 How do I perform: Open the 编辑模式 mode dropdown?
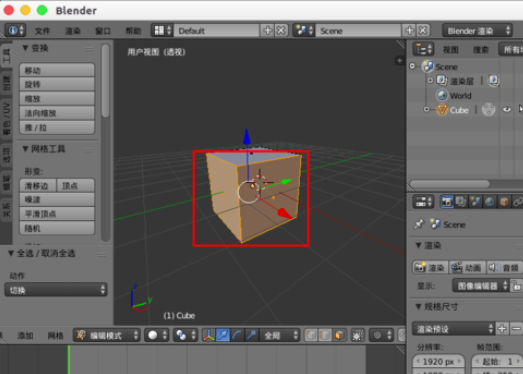click(106, 335)
